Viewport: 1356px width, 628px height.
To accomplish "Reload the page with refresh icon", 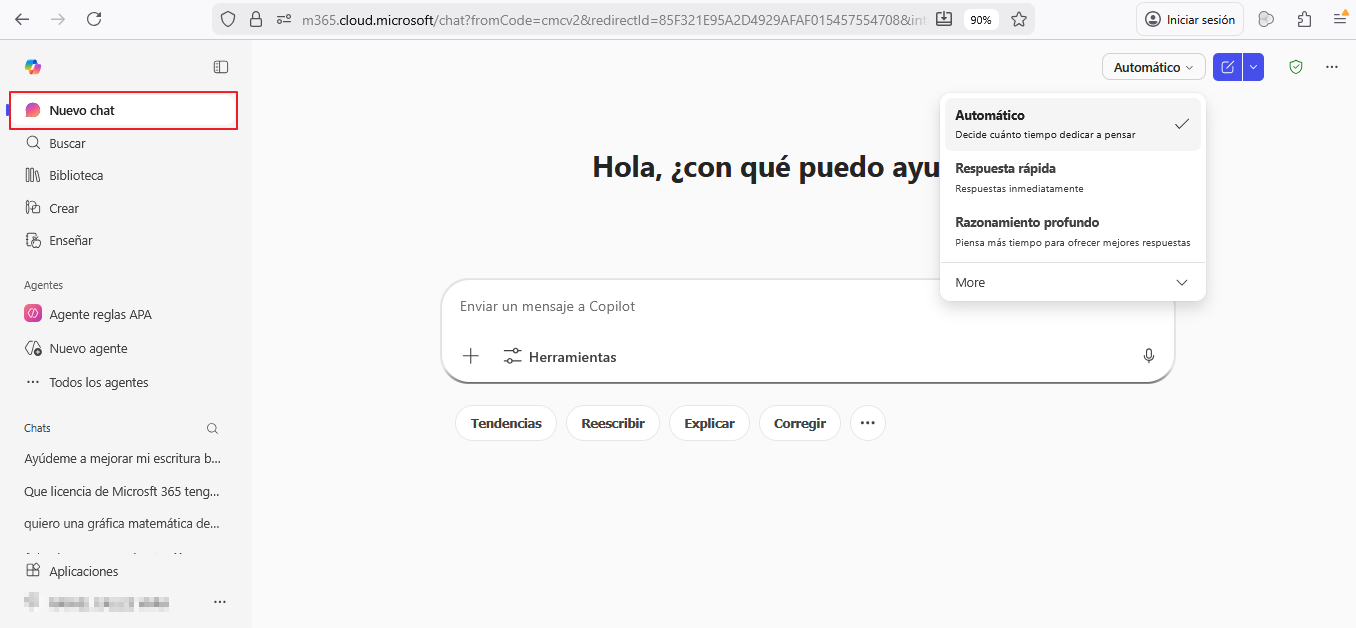I will coord(94,19).
